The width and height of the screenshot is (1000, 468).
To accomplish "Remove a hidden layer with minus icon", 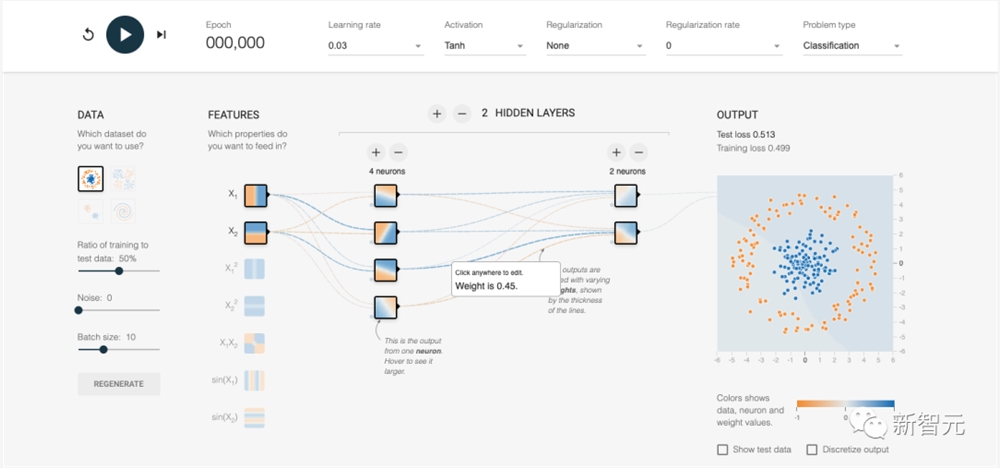I will tap(462, 114).
